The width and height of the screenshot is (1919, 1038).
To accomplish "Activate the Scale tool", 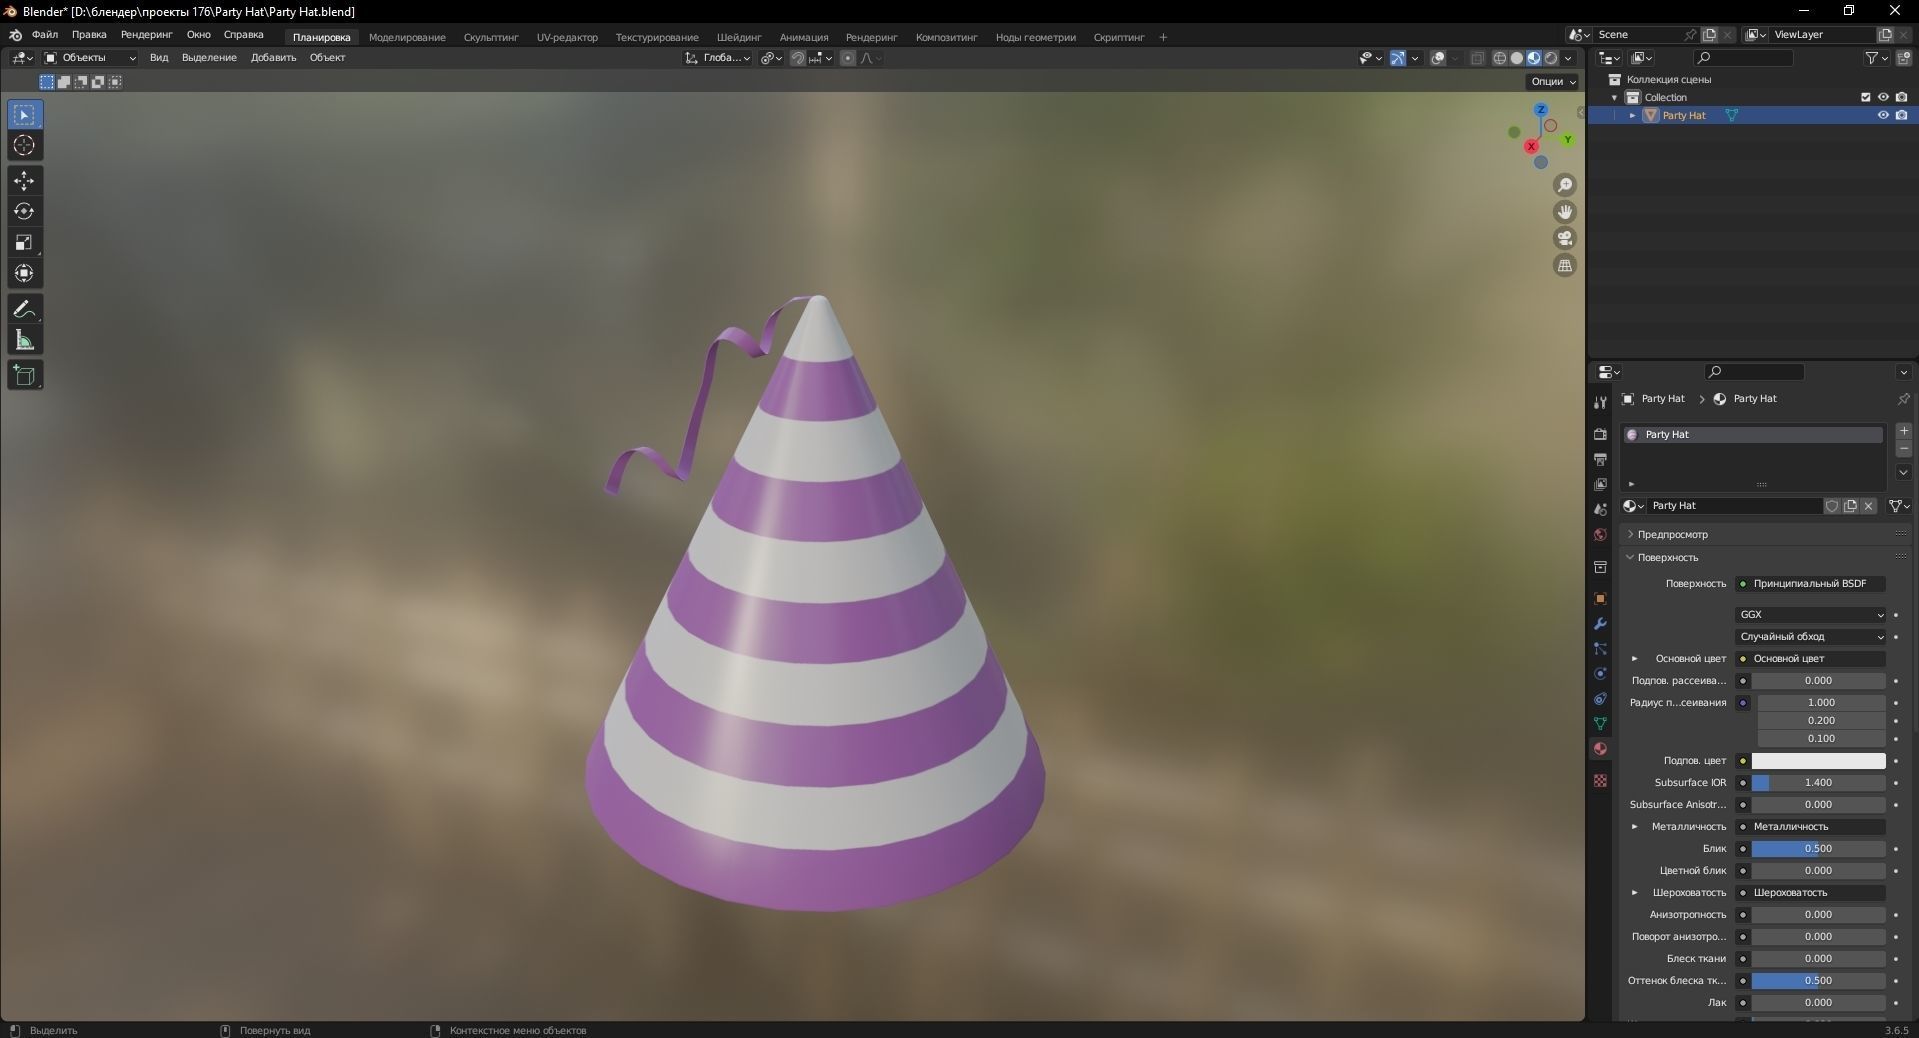I will click(x=24, y=242).
